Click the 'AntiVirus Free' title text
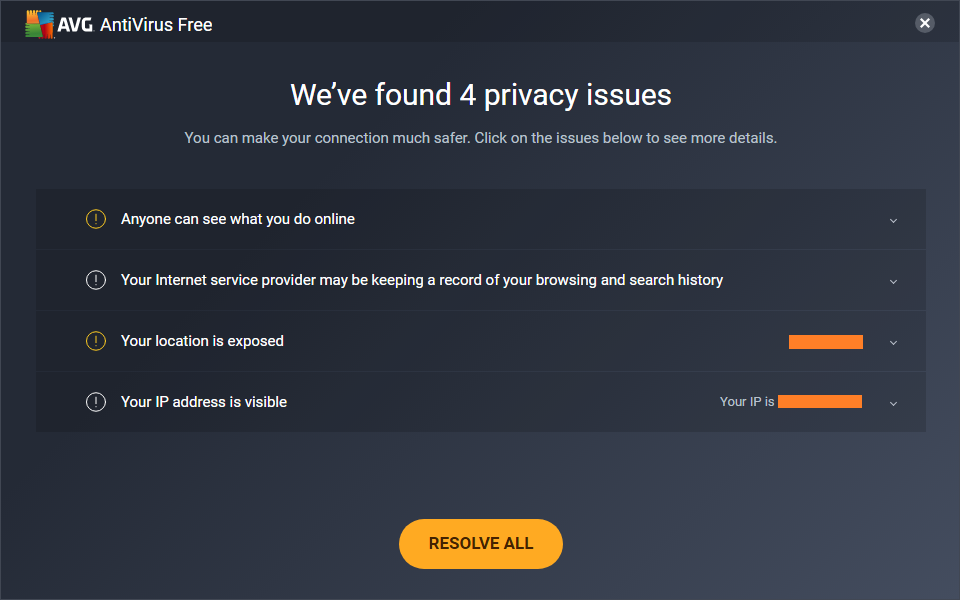 [156, 25]
